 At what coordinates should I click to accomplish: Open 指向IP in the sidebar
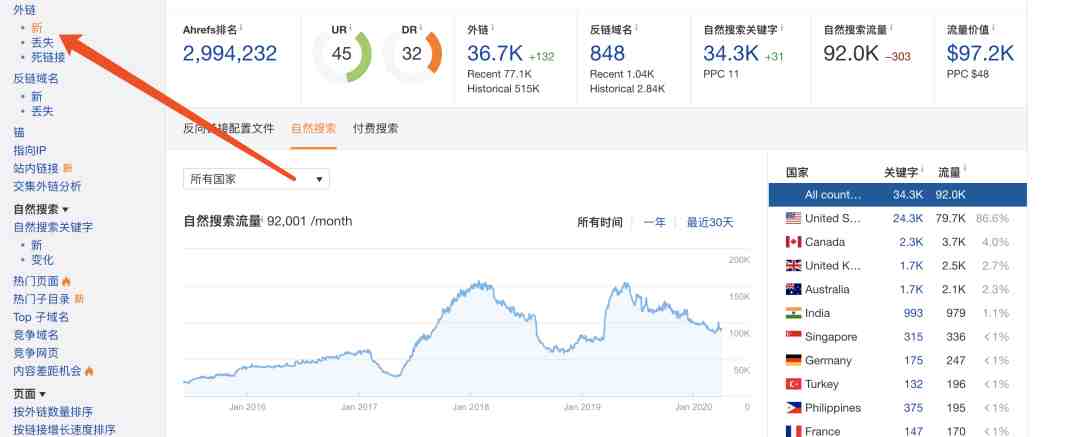point(30,150)
